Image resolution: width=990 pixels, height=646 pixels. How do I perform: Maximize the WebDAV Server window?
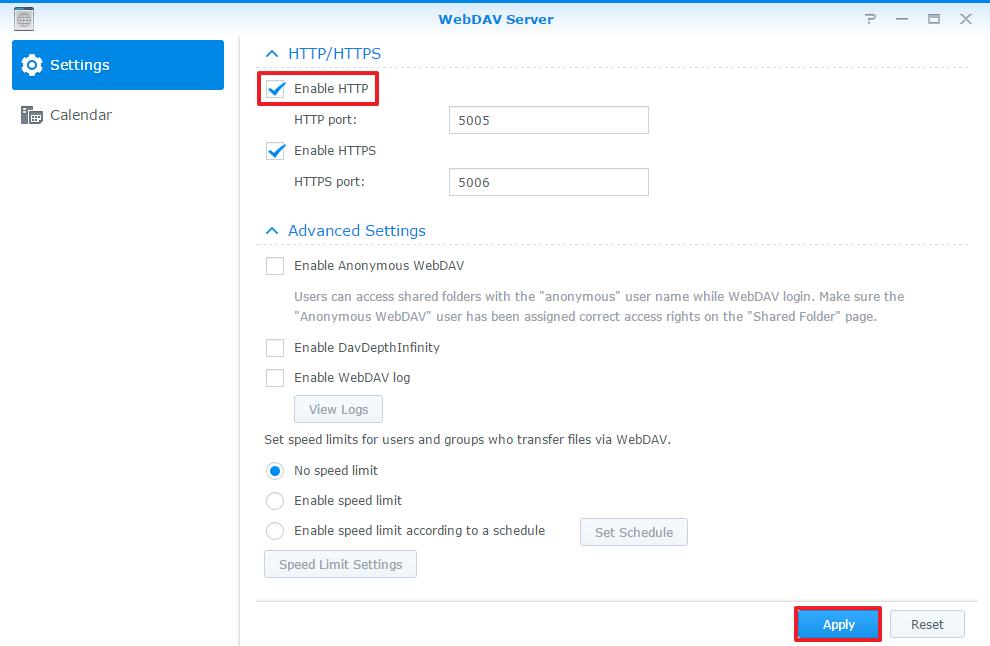click(934, 19)
